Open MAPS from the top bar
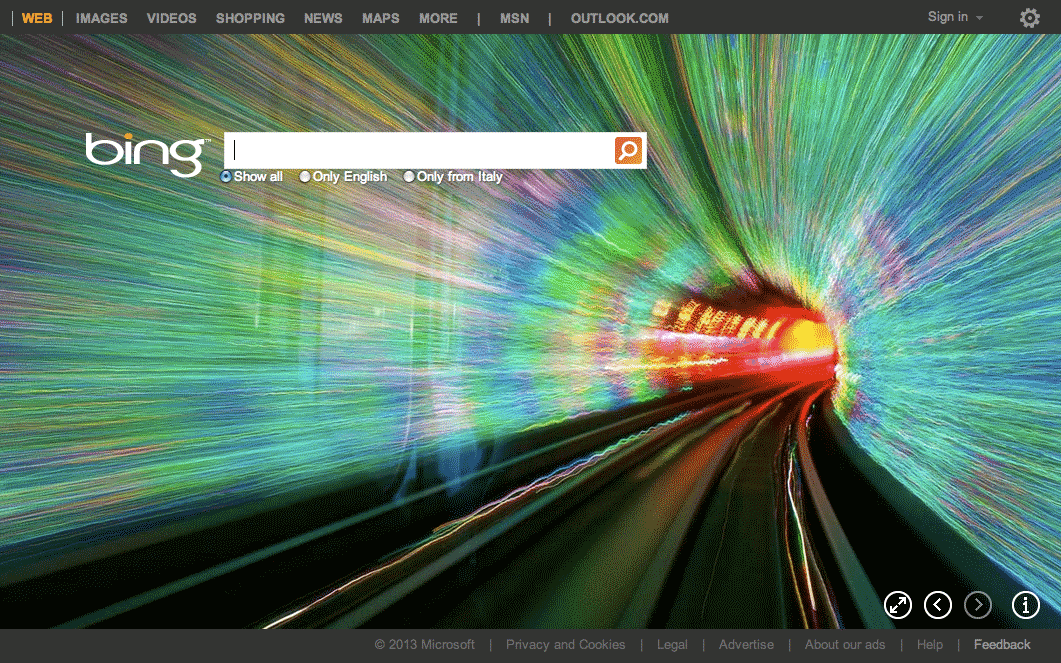 click(380, 18)
